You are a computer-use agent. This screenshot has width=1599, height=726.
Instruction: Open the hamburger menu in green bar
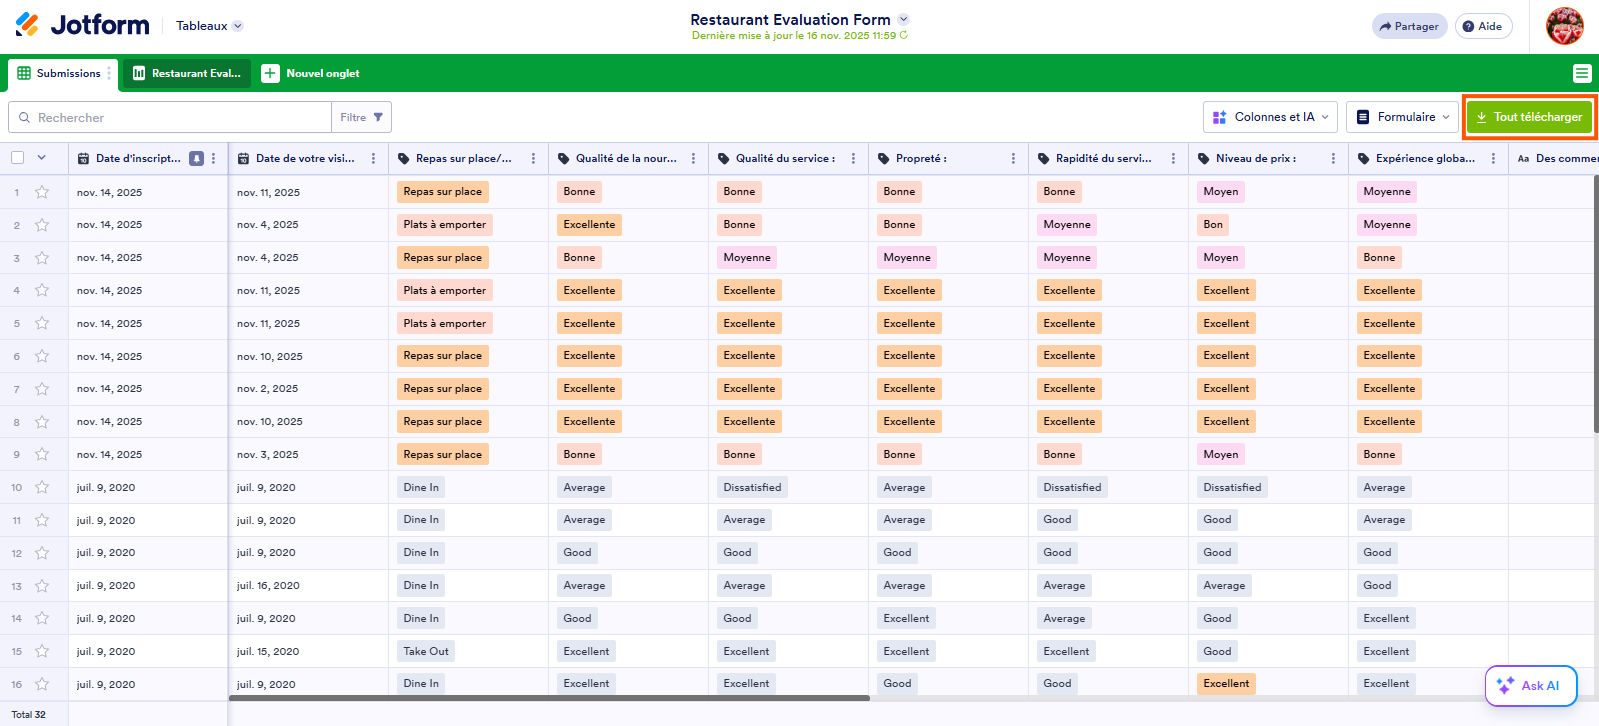point(1581,73)
